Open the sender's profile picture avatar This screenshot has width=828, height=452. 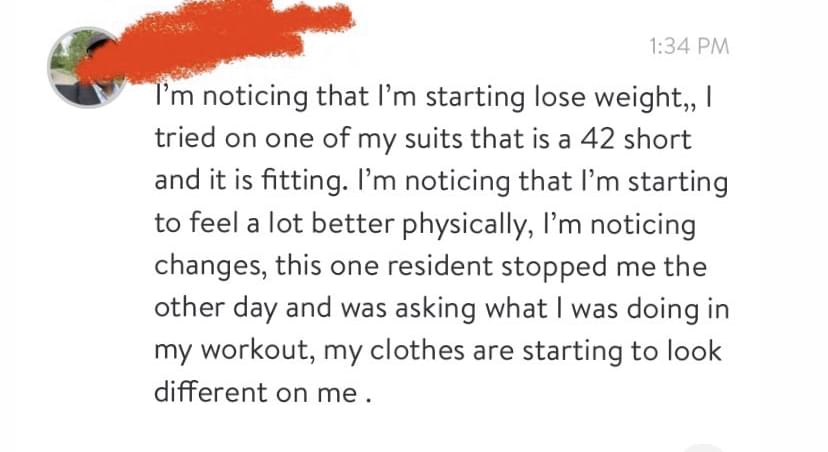coord(87,68)
